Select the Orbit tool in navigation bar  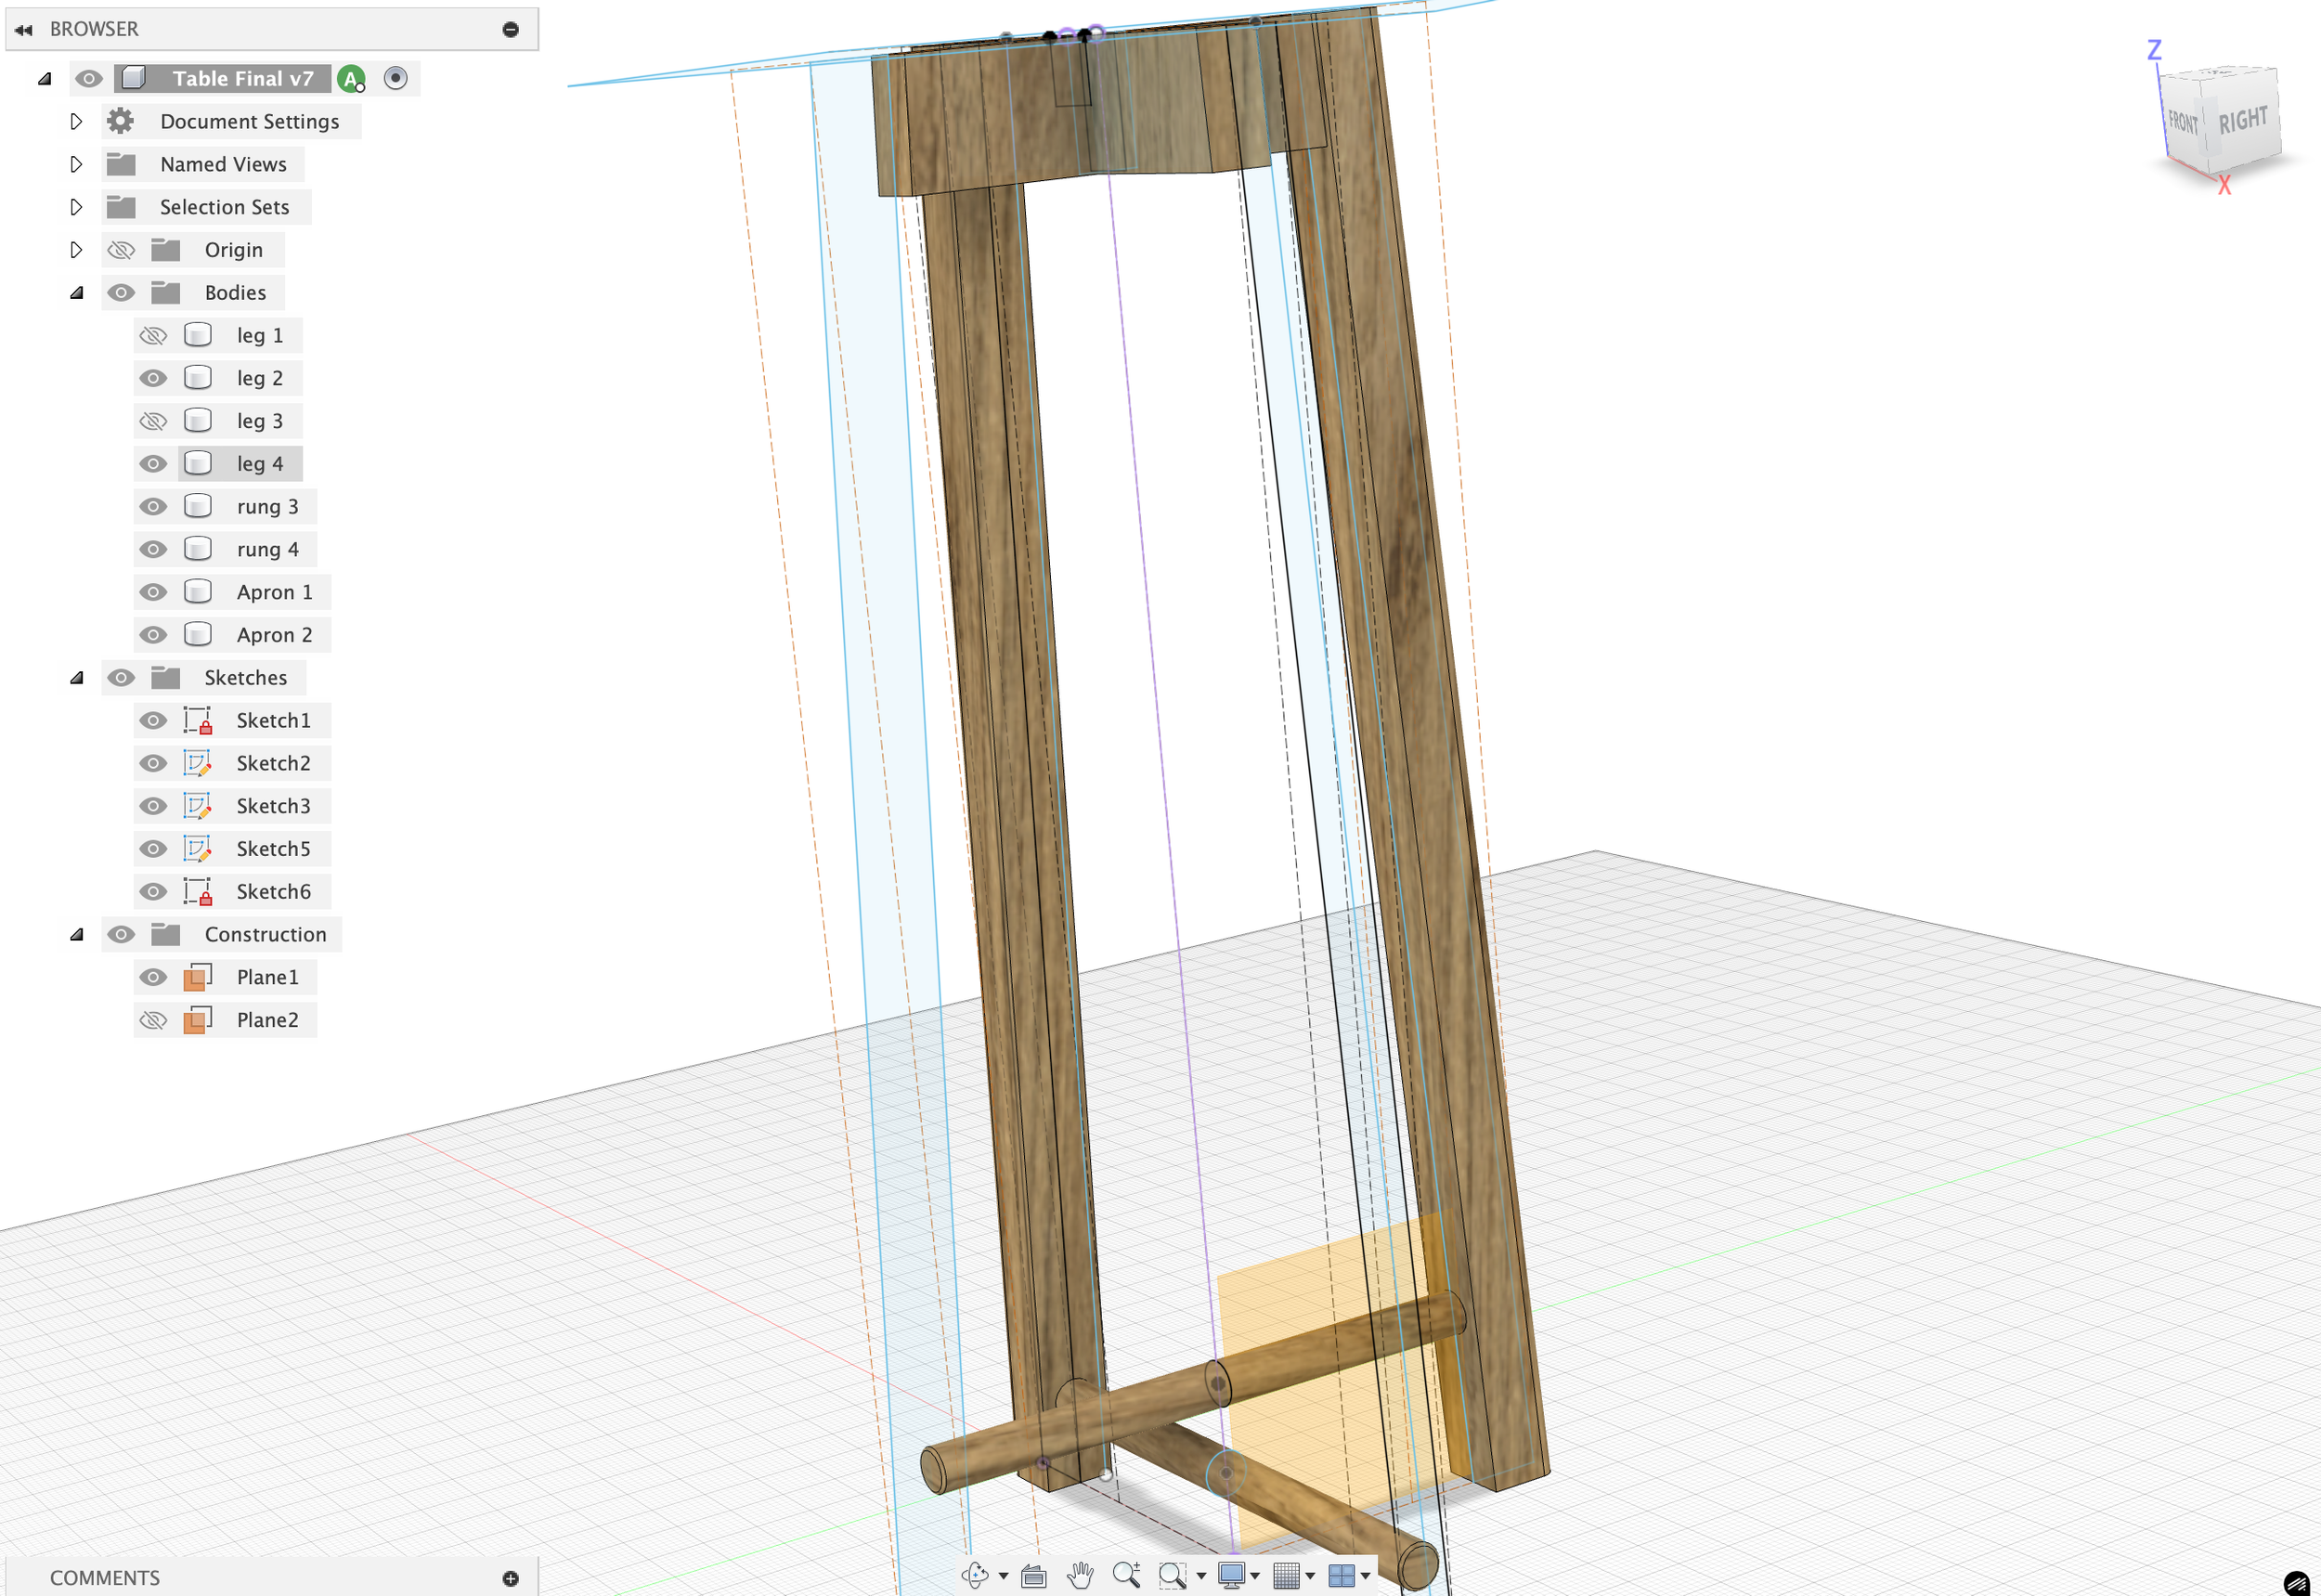pyautogui.click(x=975, y=1575)
